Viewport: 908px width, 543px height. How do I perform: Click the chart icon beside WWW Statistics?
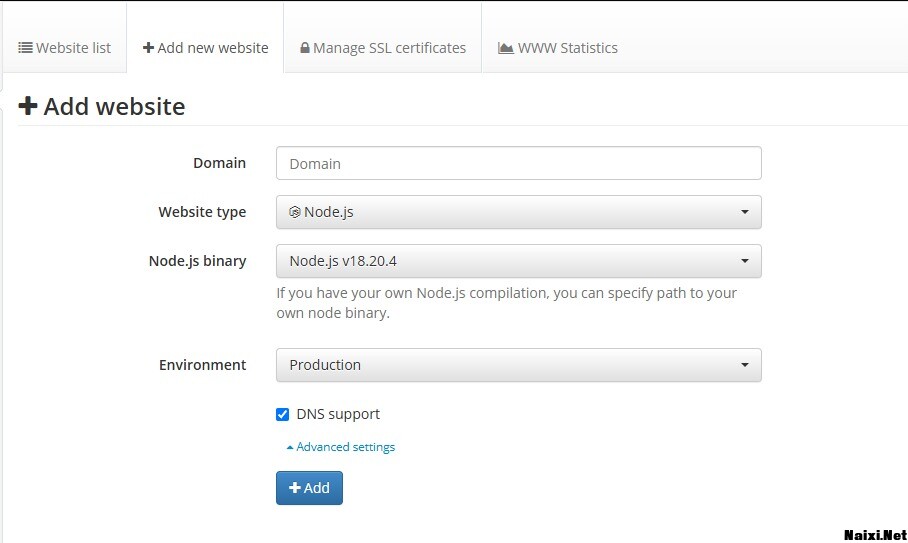tap(506, 48)
